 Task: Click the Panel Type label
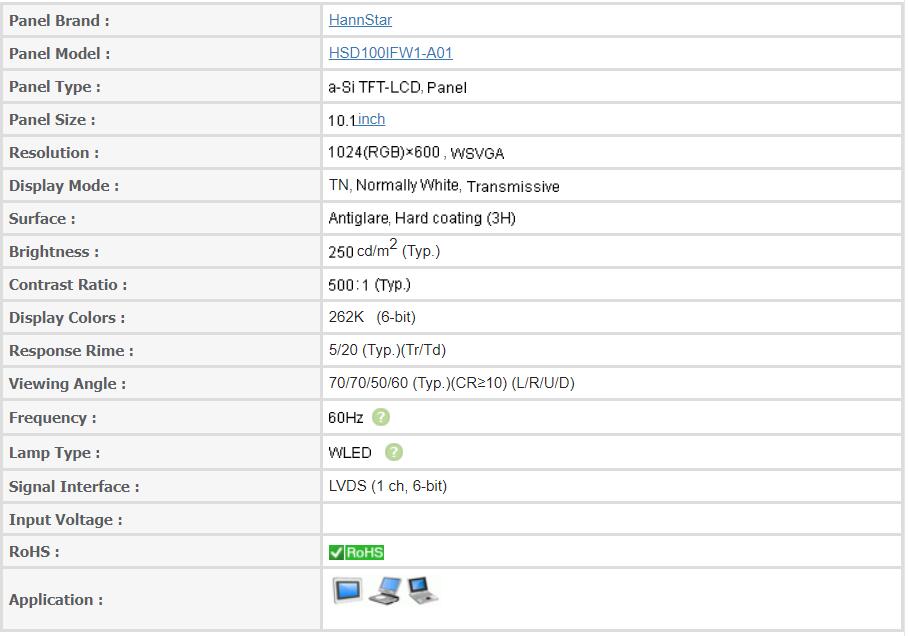click(54, 87)
